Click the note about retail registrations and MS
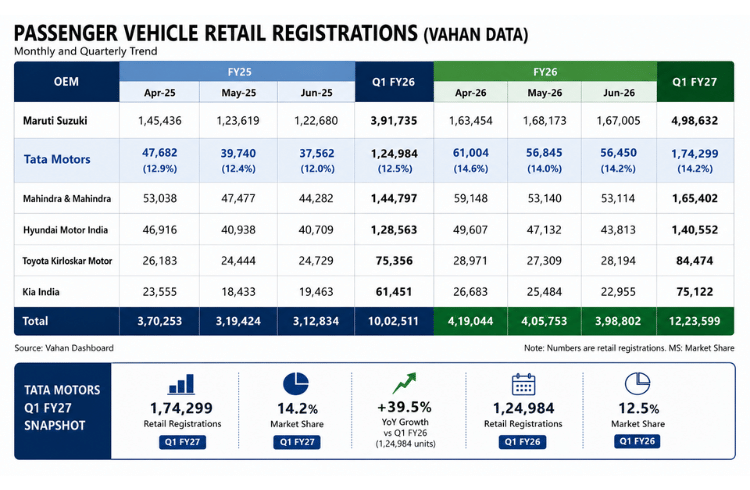The image size is (750, 490). [629, 348]
